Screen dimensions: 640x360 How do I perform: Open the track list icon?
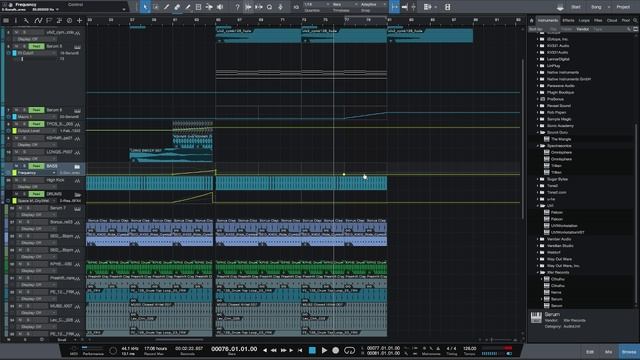6,20
